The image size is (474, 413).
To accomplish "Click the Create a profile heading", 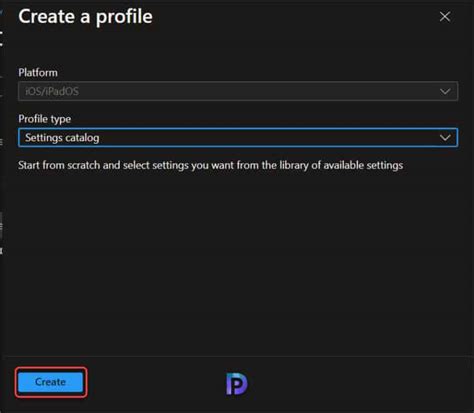I will coord(86,17).
